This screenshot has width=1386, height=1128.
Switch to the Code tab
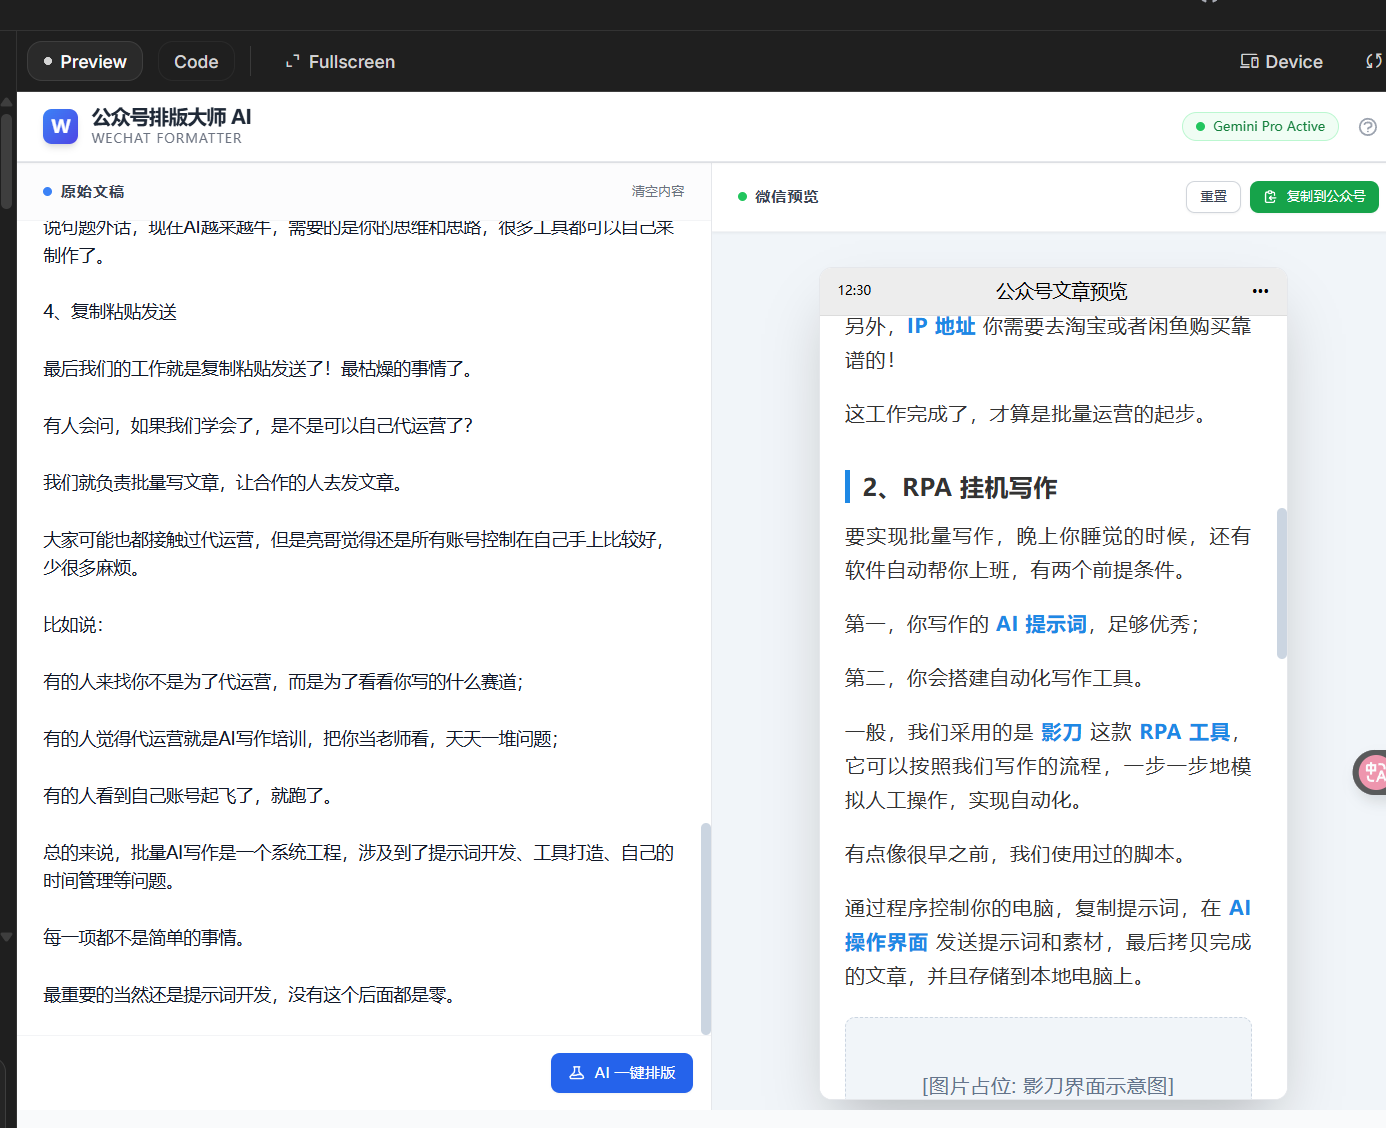coord(196,61)
